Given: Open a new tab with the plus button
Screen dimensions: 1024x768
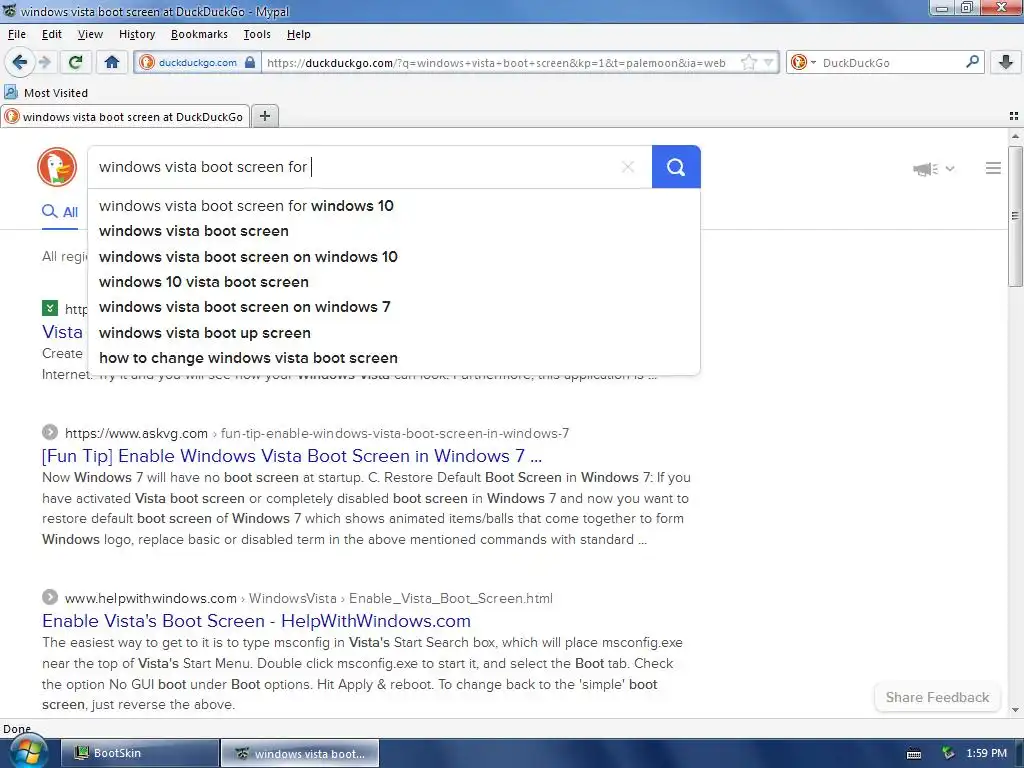Looking at the screenshot, I should [x=264, y=116].
